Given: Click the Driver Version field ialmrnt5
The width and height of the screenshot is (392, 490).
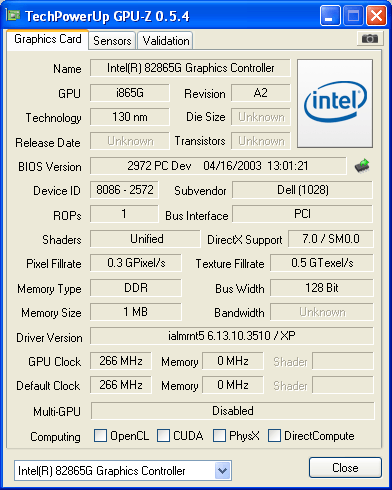Looking at the screenshot, I should 232,336.
